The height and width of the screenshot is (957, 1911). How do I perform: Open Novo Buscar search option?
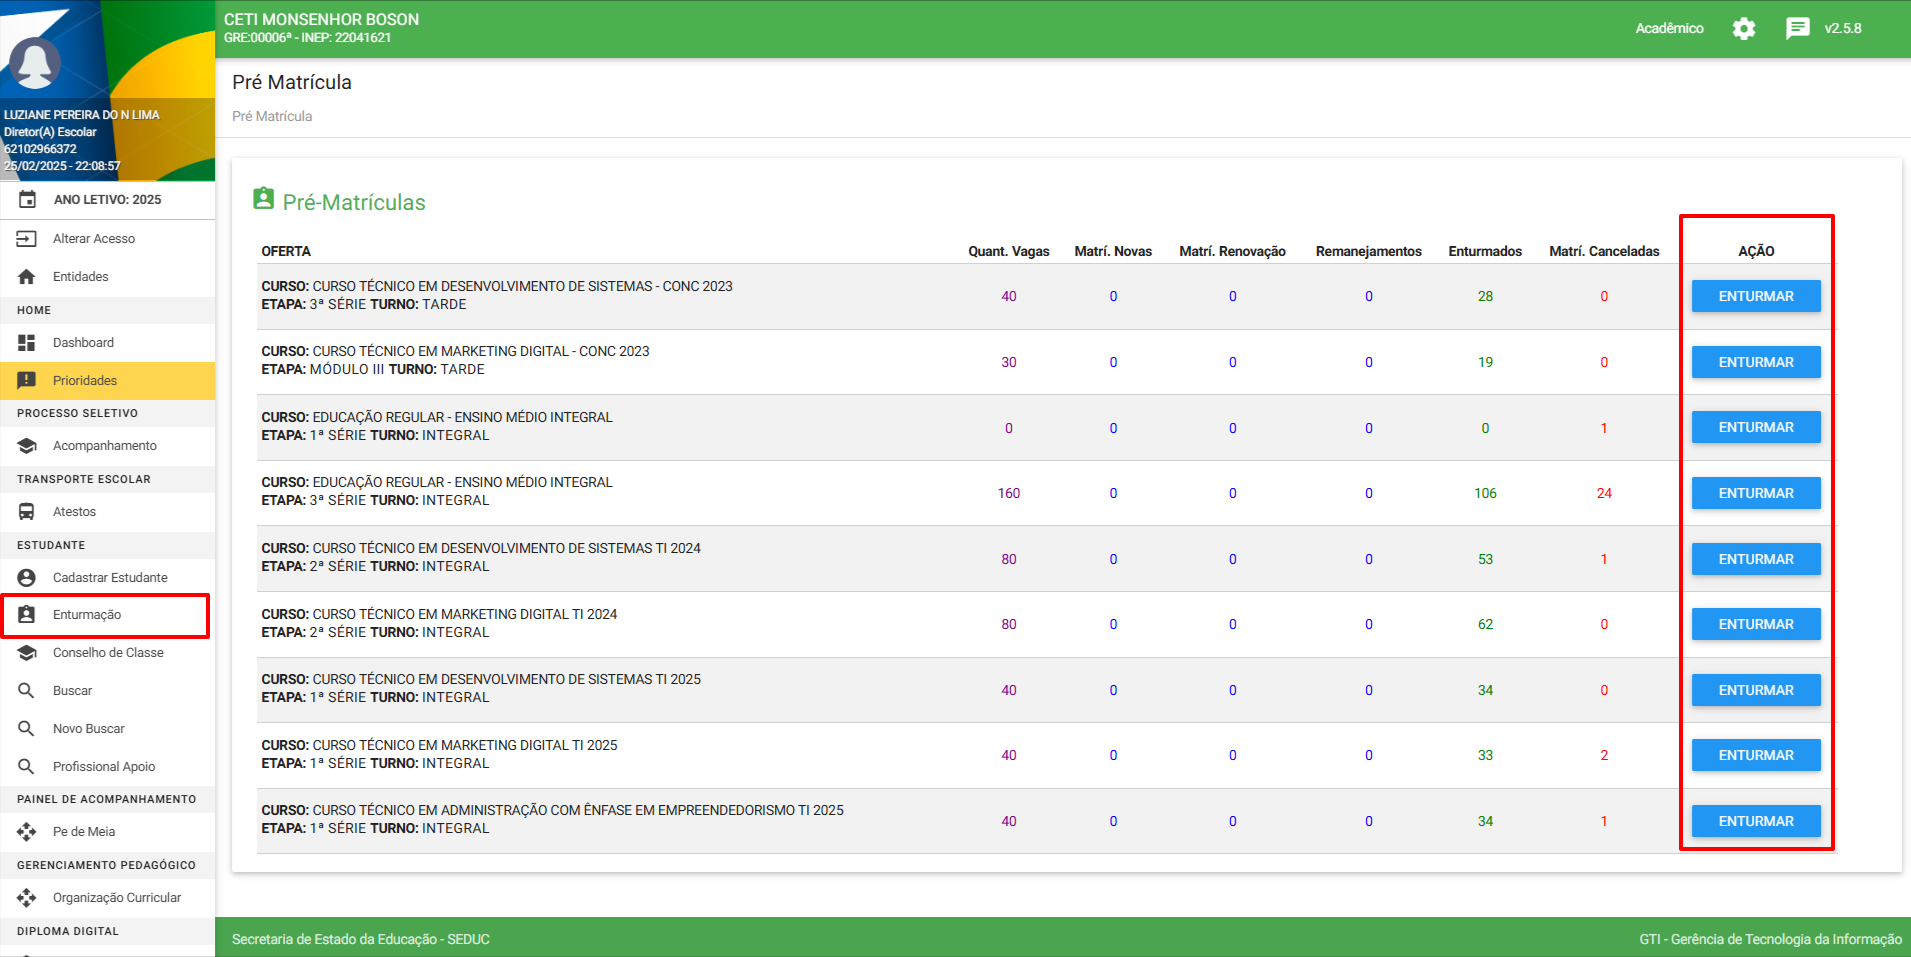[x=89, y=729]
